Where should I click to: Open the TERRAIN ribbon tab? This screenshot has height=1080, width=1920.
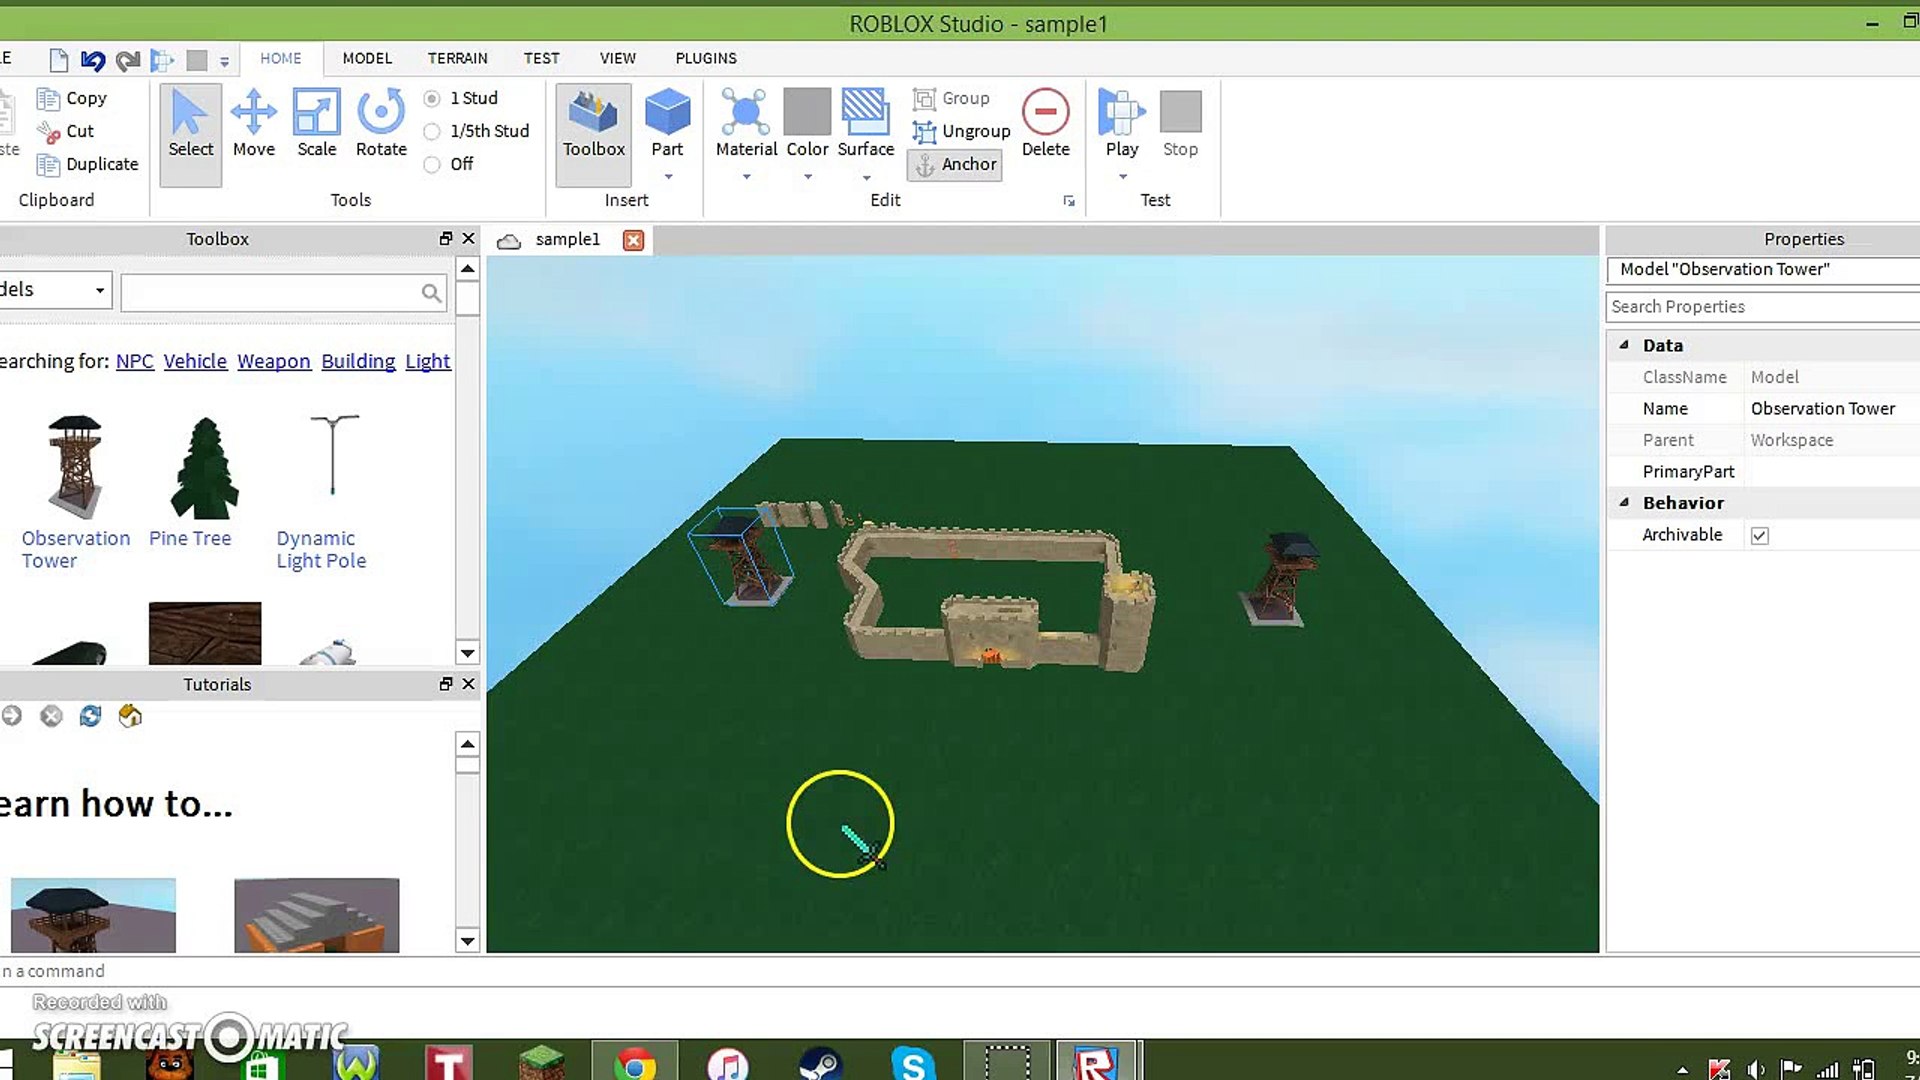click(x=458, y=57)
